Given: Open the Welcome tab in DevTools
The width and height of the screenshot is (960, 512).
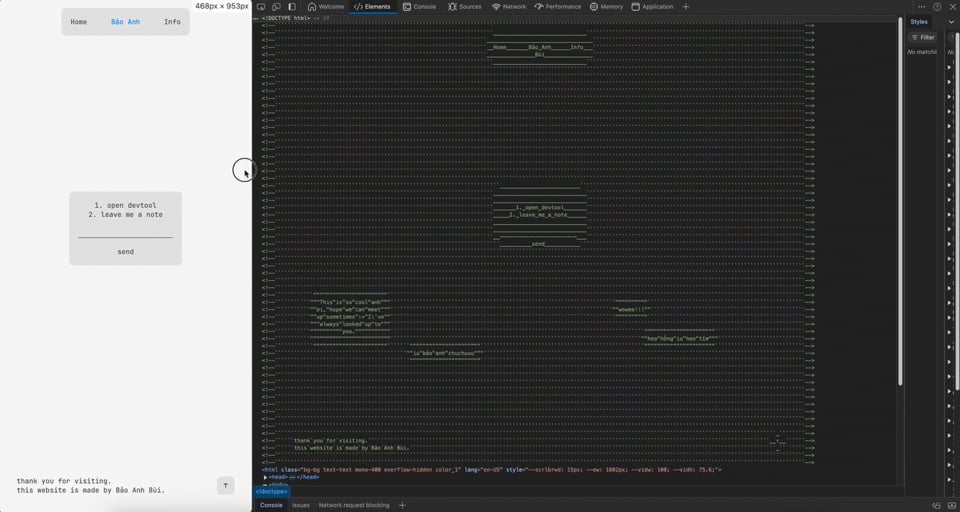Looking at the screenshot, I should 326,7.
